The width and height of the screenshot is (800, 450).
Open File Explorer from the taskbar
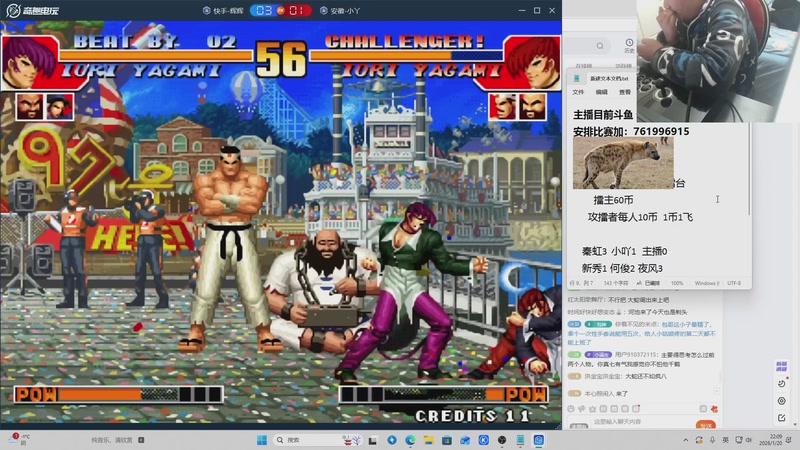pyautogui.click(x=429, y=440)
